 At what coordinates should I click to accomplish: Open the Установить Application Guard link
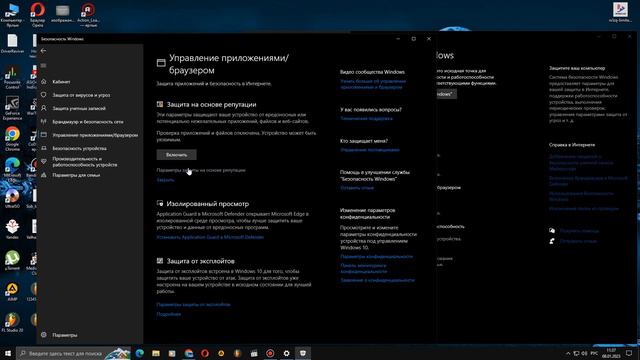(x=210, y=237)
